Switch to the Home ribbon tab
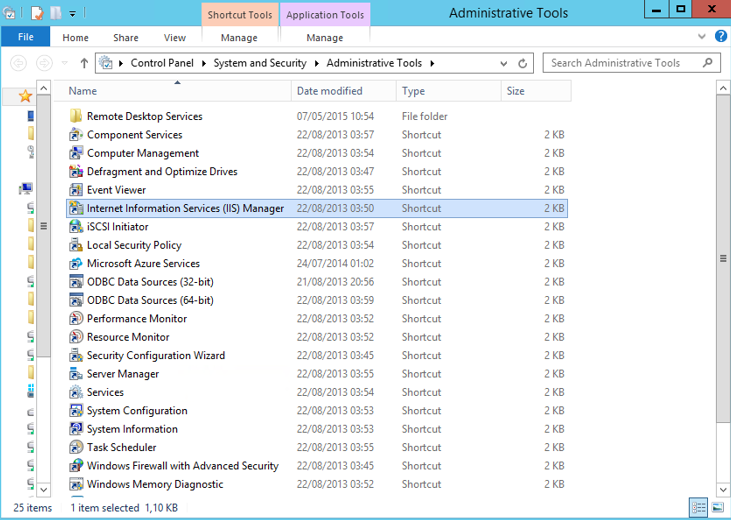 pyautogui.click(x=76, y=38)
